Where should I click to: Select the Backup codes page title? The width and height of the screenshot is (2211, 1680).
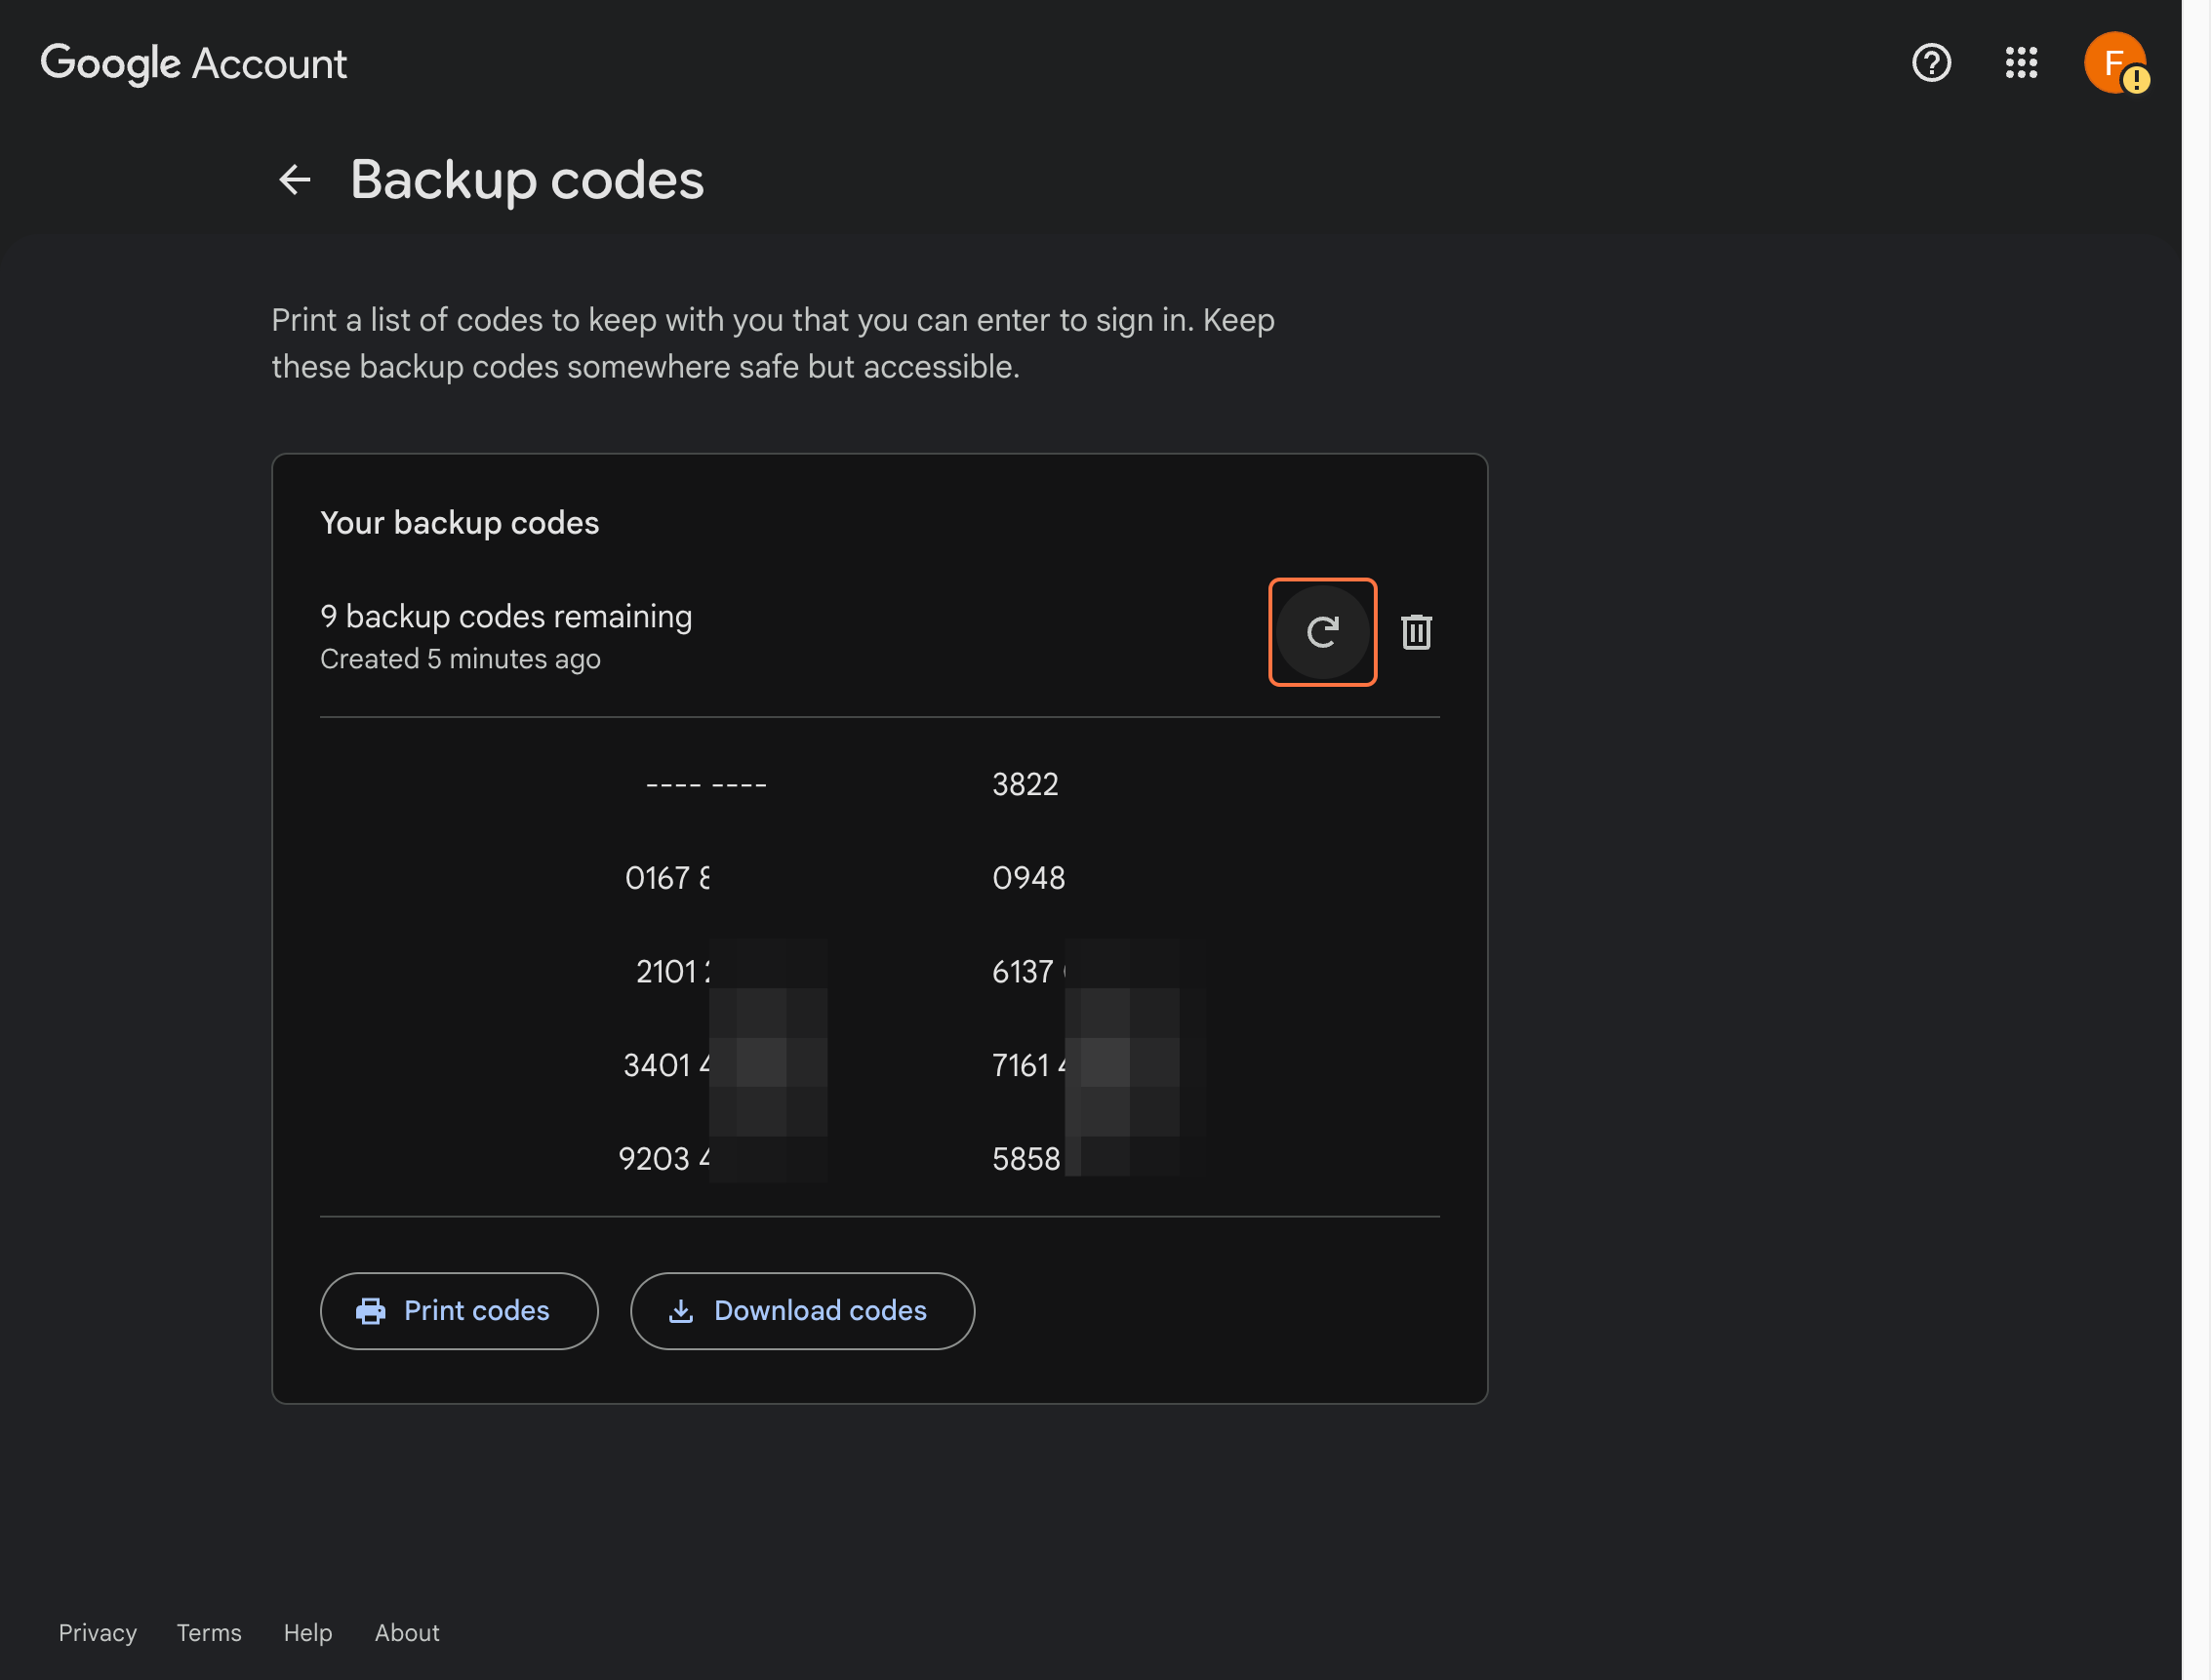pos(528,180)
